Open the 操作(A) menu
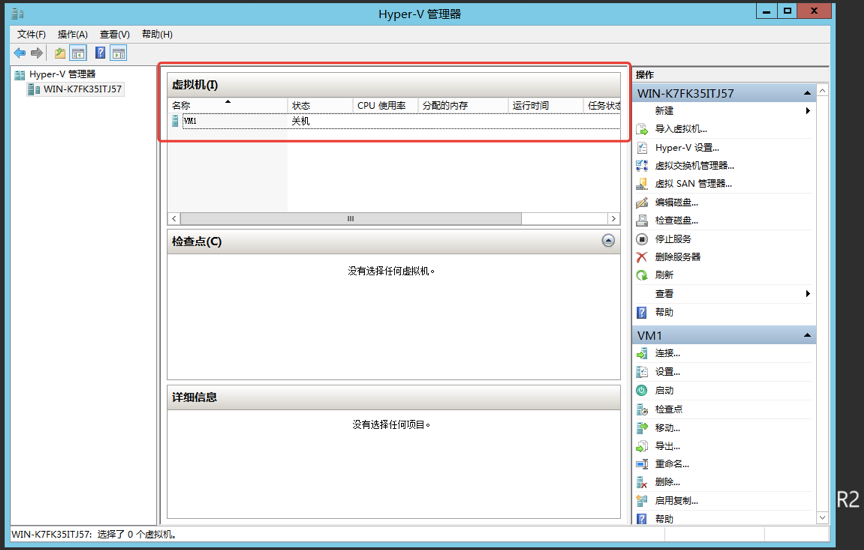This screenshot has width=864, height=550. click(73, 34)
